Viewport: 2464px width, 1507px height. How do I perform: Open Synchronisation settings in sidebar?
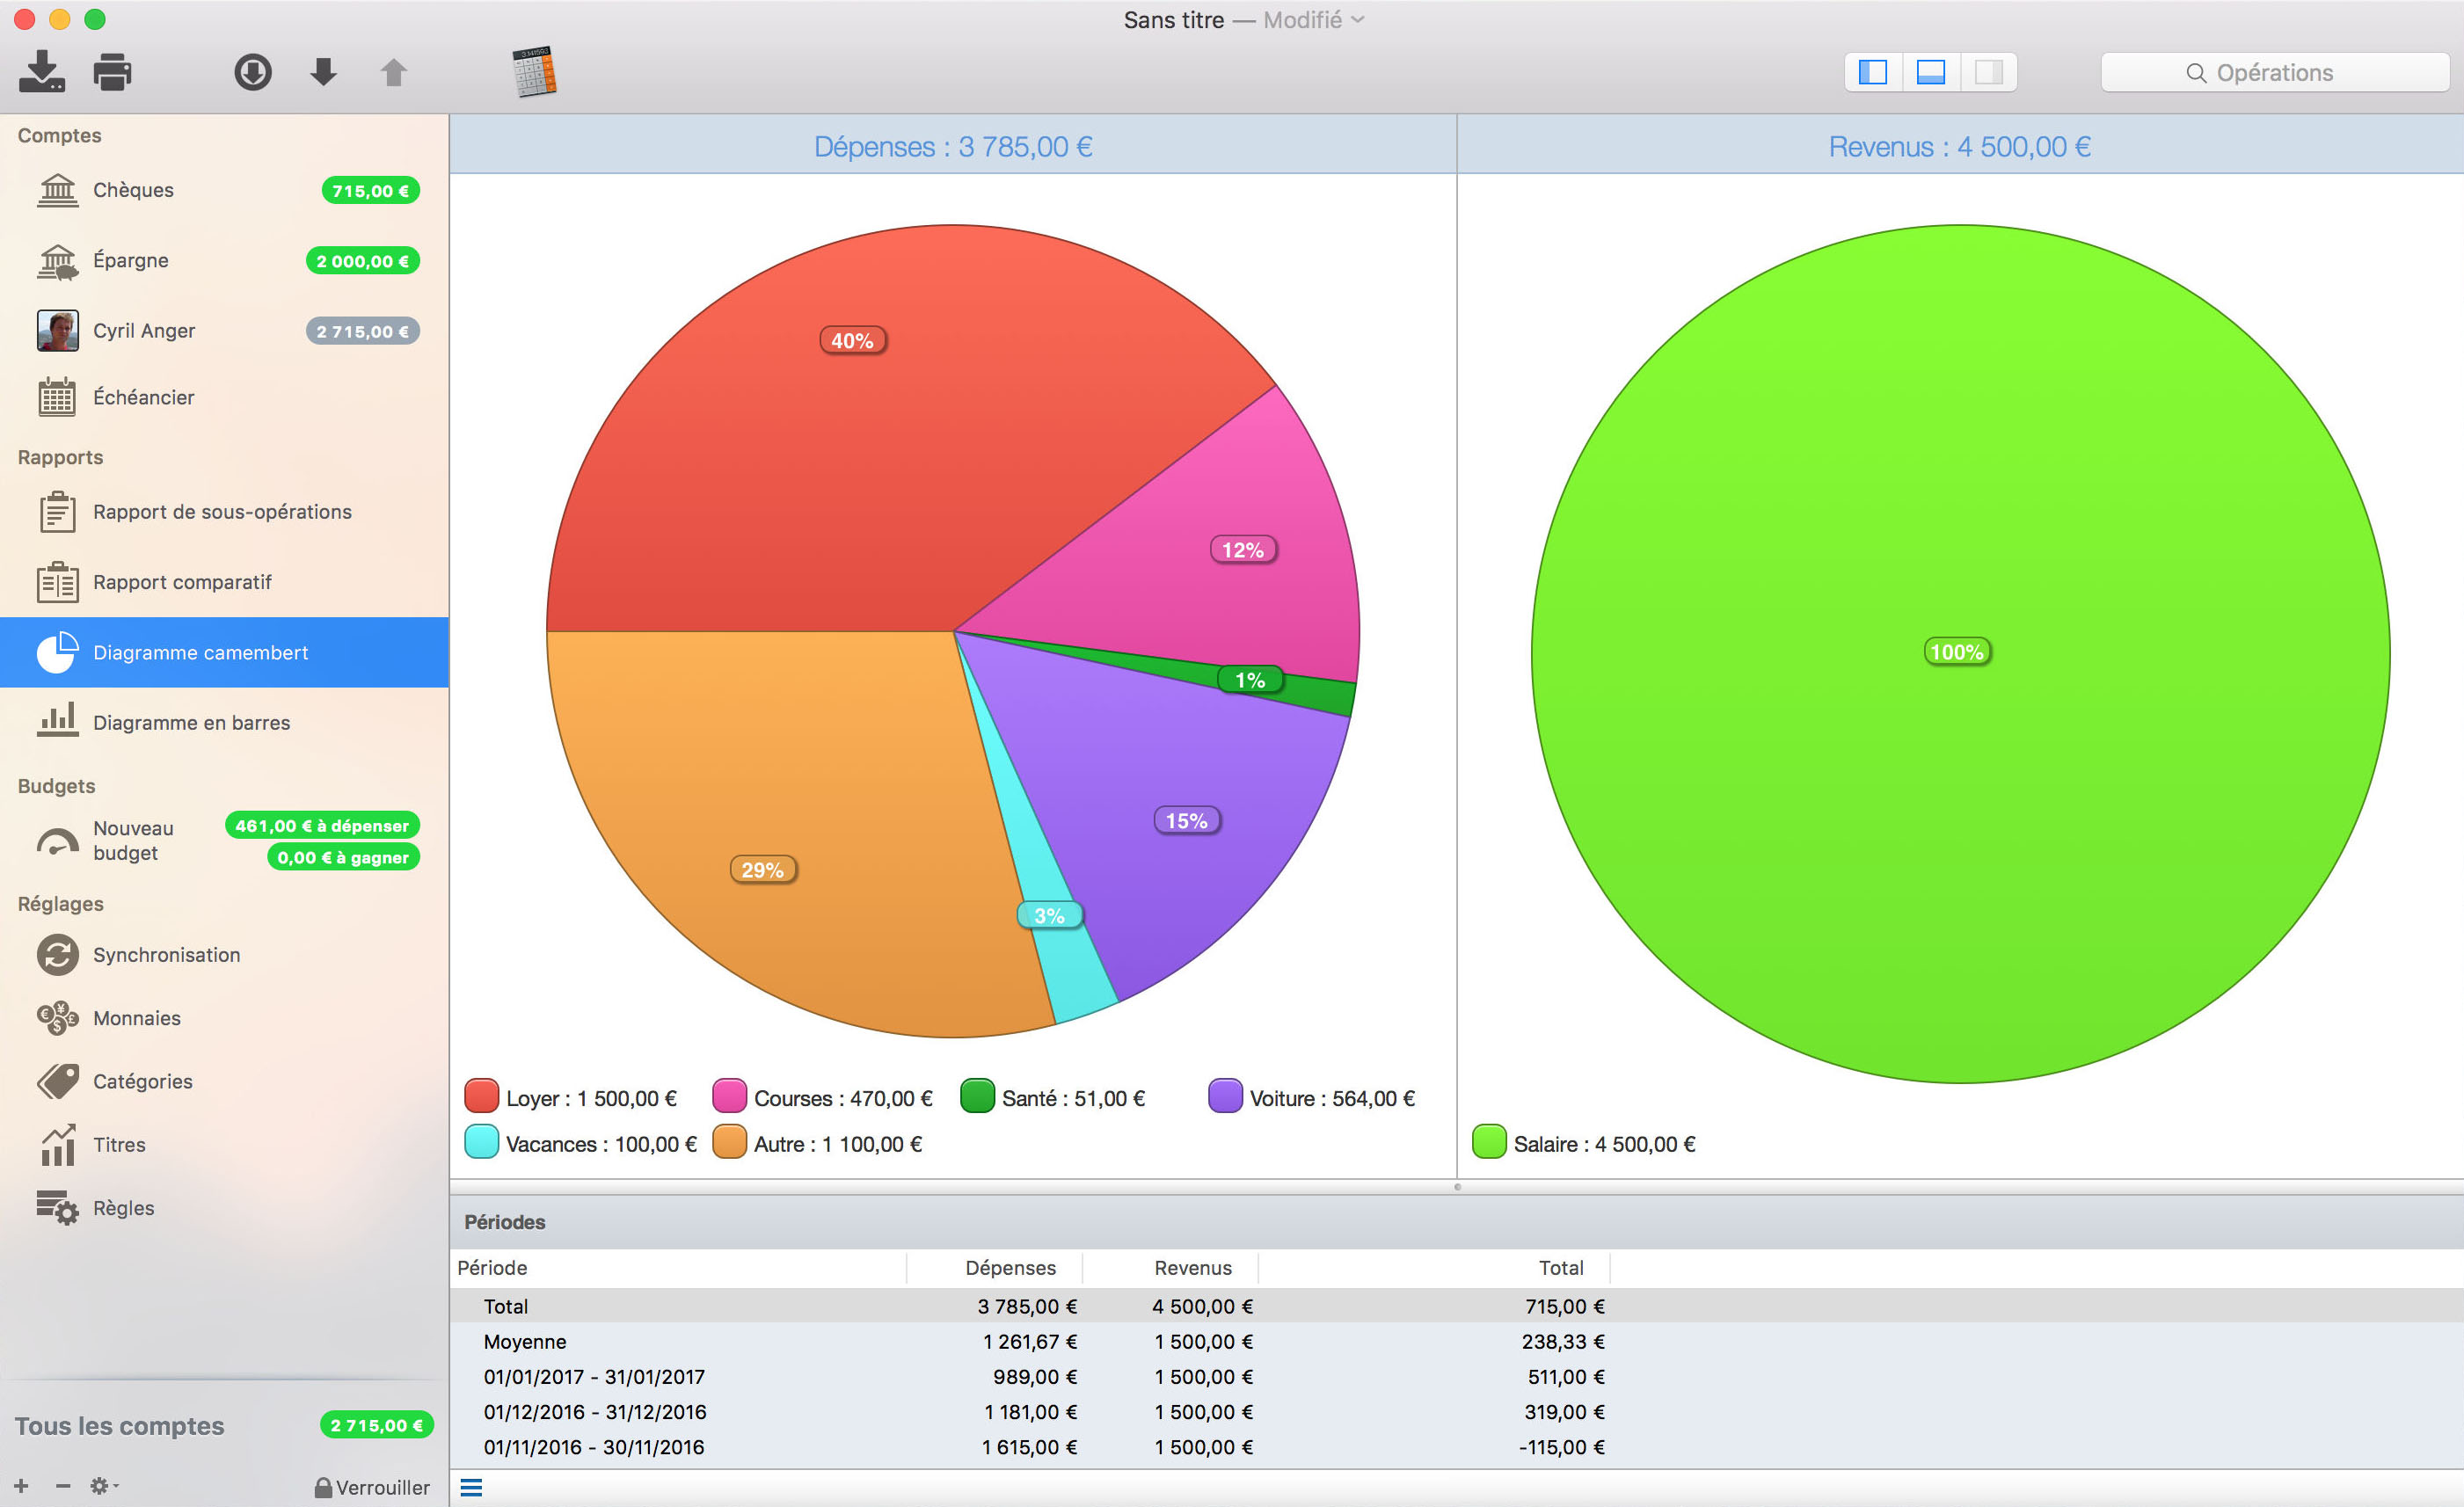pos(166,955)
